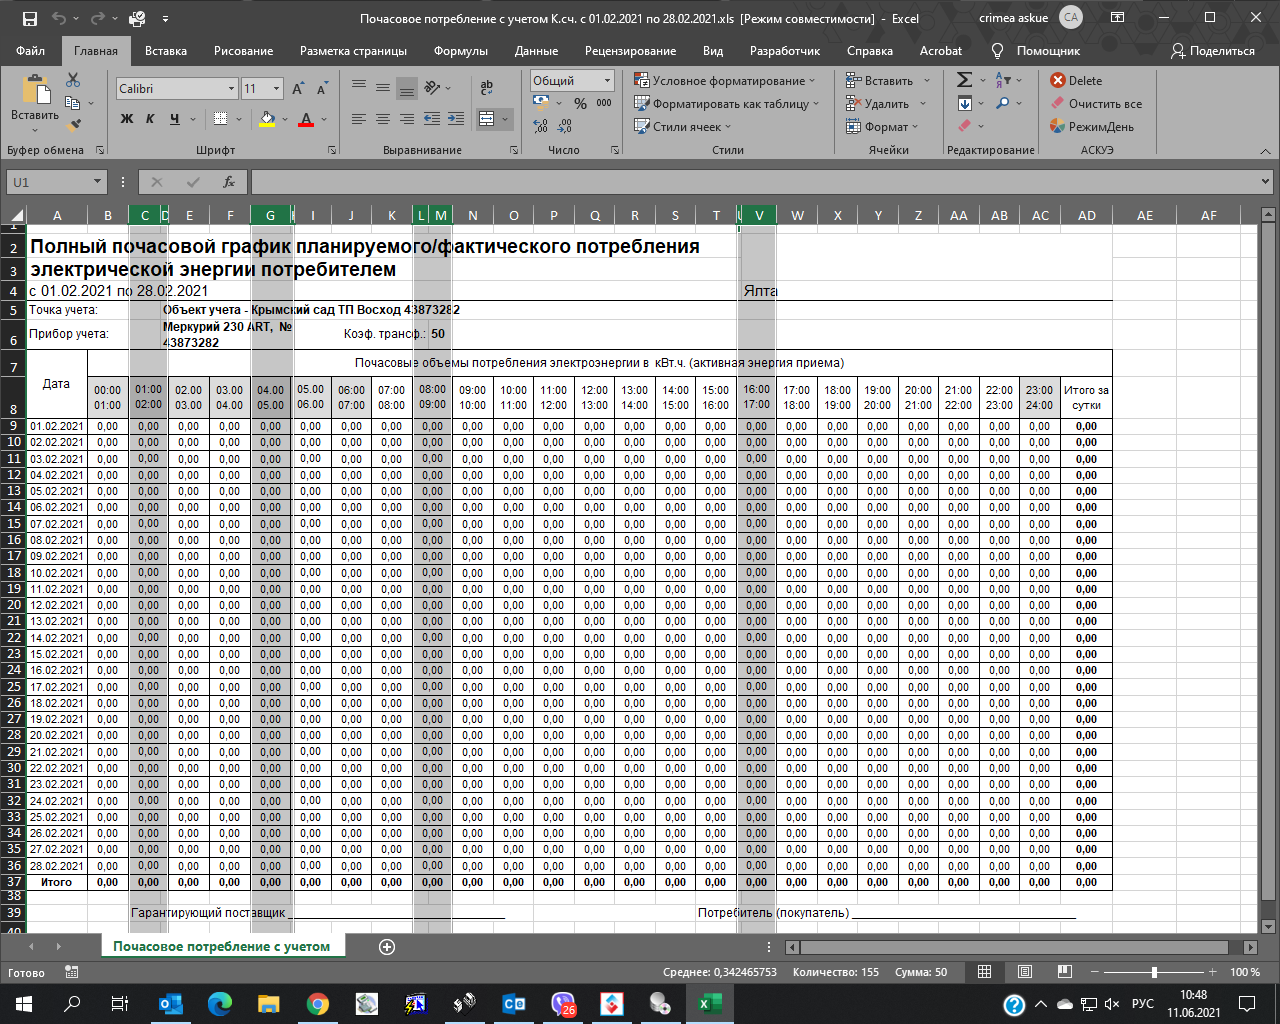
Task: Switch to the Разработчик ribbon tab
Action: tap(785, 51)
